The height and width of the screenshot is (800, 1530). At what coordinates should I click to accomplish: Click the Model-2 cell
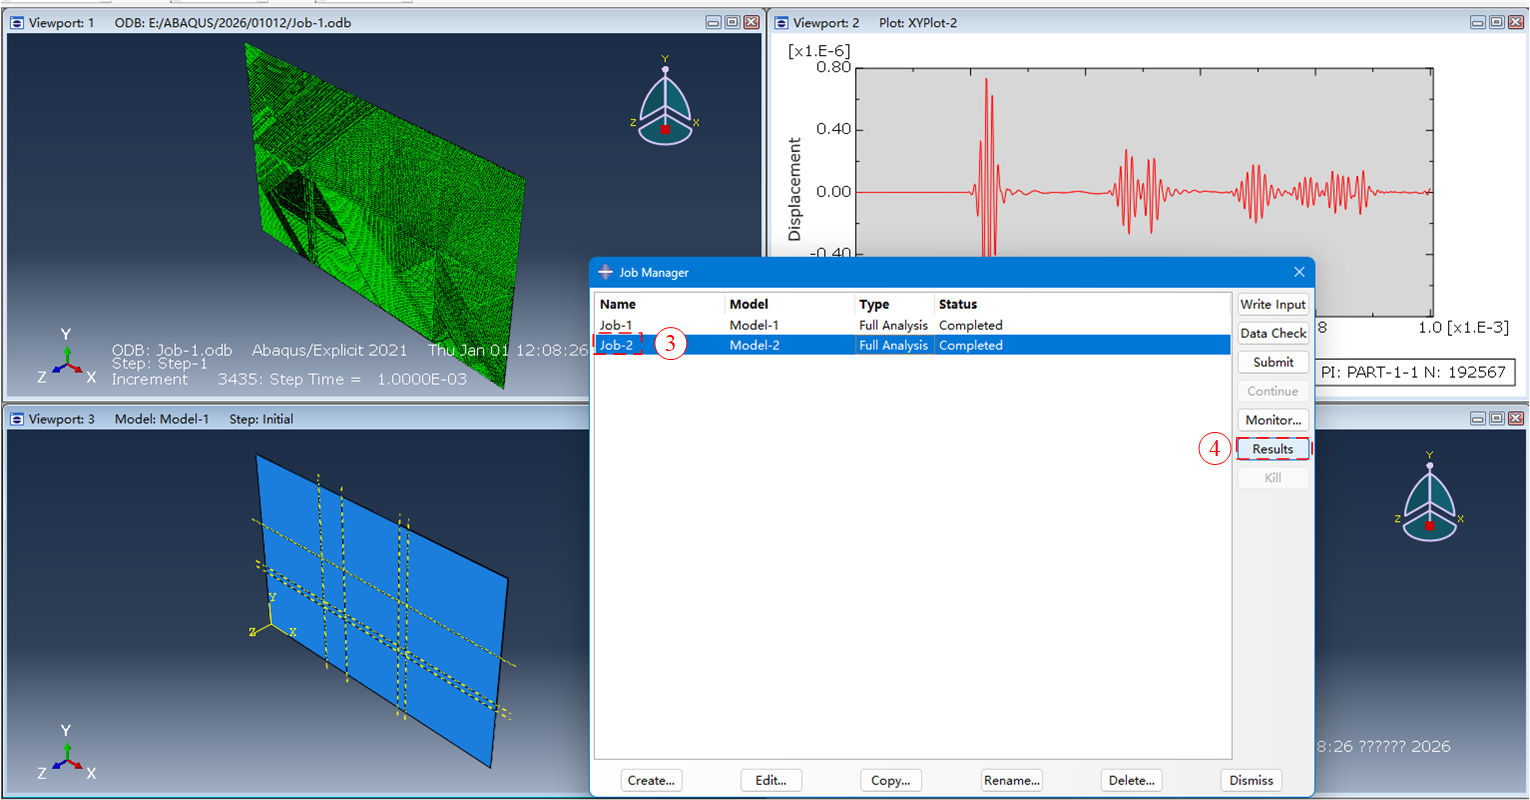(x=754, y=345)
